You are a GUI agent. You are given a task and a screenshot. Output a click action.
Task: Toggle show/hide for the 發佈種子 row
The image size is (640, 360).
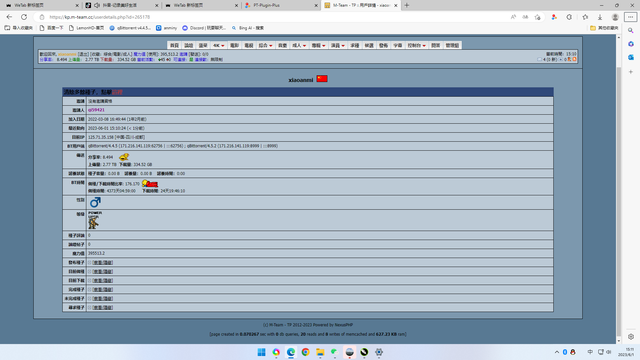pyautogui.click(x=102, y=262)
